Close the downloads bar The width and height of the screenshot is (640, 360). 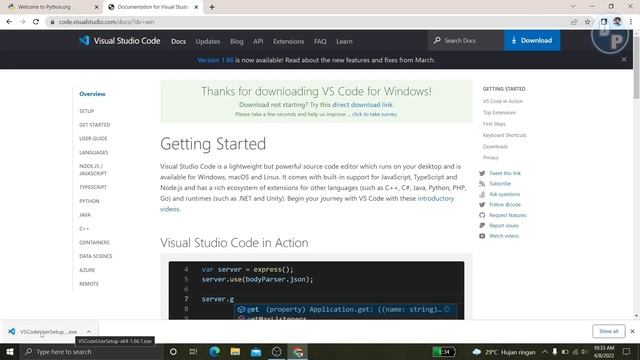[632, 331]
